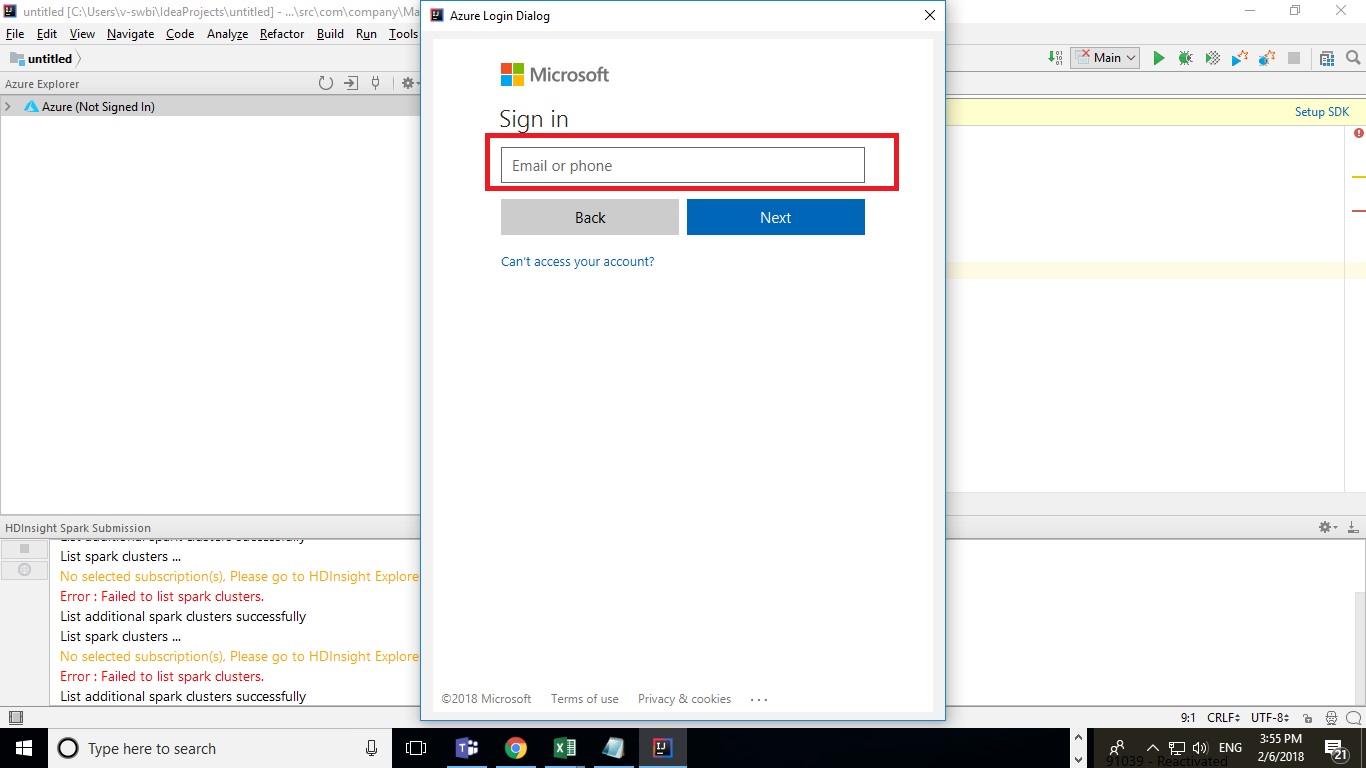The height and width of the screenshot is (768, 1366).
Task: Open the Main run configuration dropdown
Action: click(x=1104, y=57)
